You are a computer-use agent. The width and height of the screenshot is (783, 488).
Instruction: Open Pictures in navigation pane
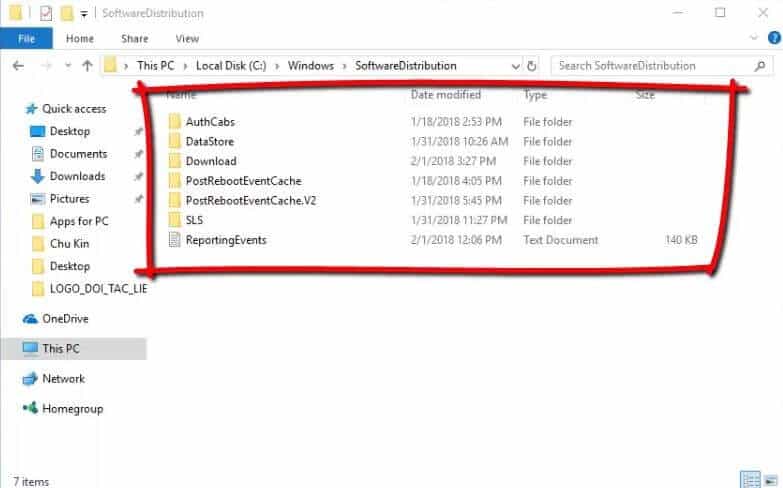coord(69,199)
